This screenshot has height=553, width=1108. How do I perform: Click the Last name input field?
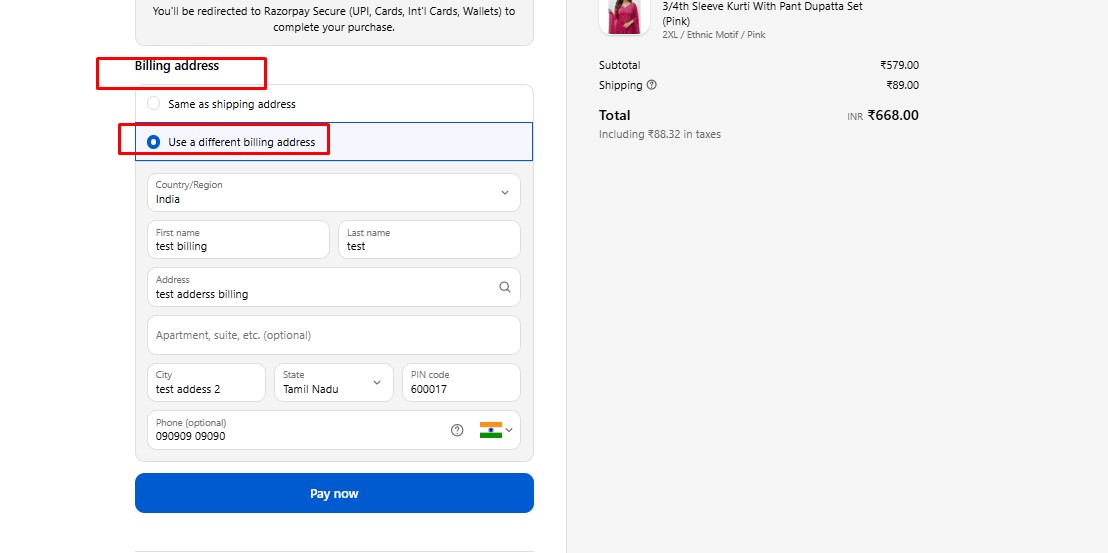pos(429,239)
